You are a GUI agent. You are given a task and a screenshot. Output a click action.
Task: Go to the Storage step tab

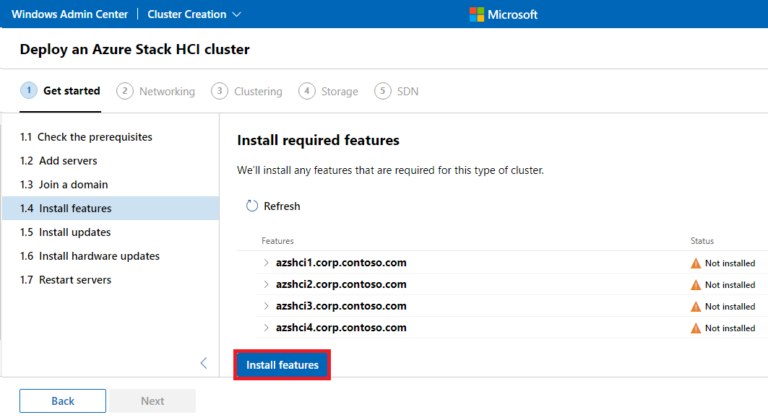(328, 91)
